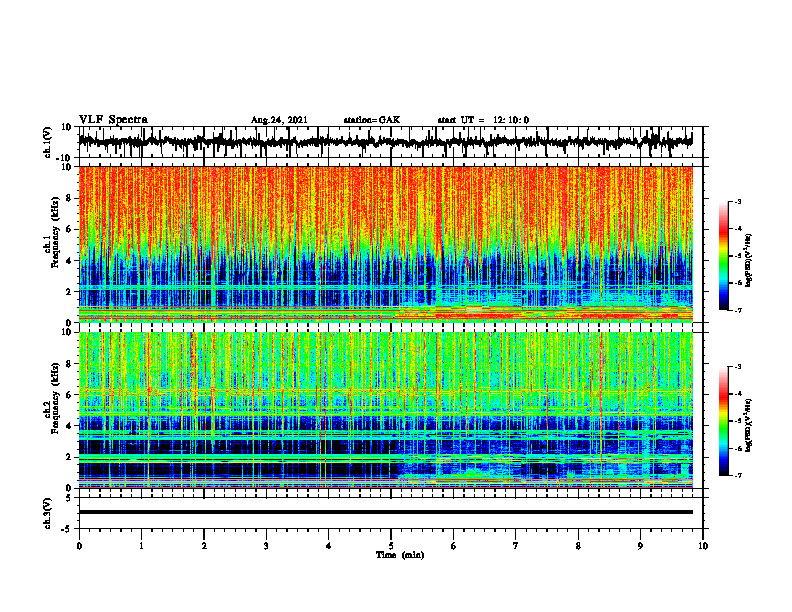Click the '8' kHz tick of ch.2 spectrogram
792x612 pixels.
tap(69, 364)
